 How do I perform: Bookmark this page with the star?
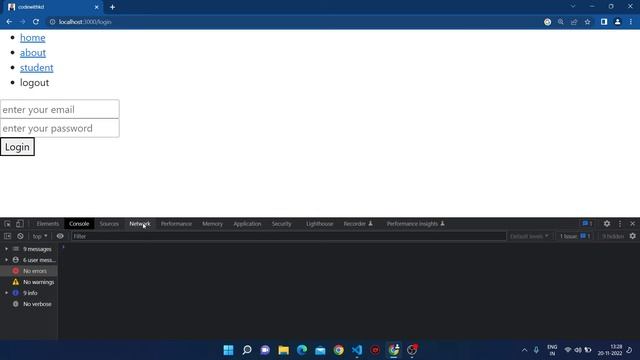[x=587, y=22]
